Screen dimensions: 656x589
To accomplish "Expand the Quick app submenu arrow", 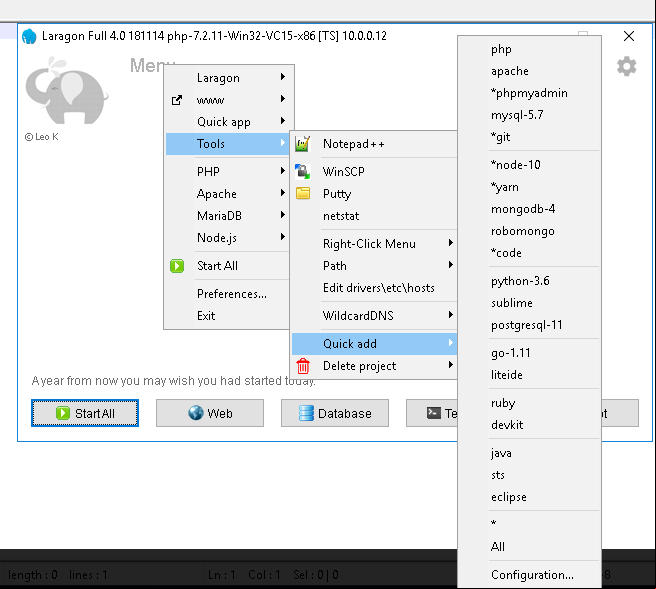I will 283,120.
